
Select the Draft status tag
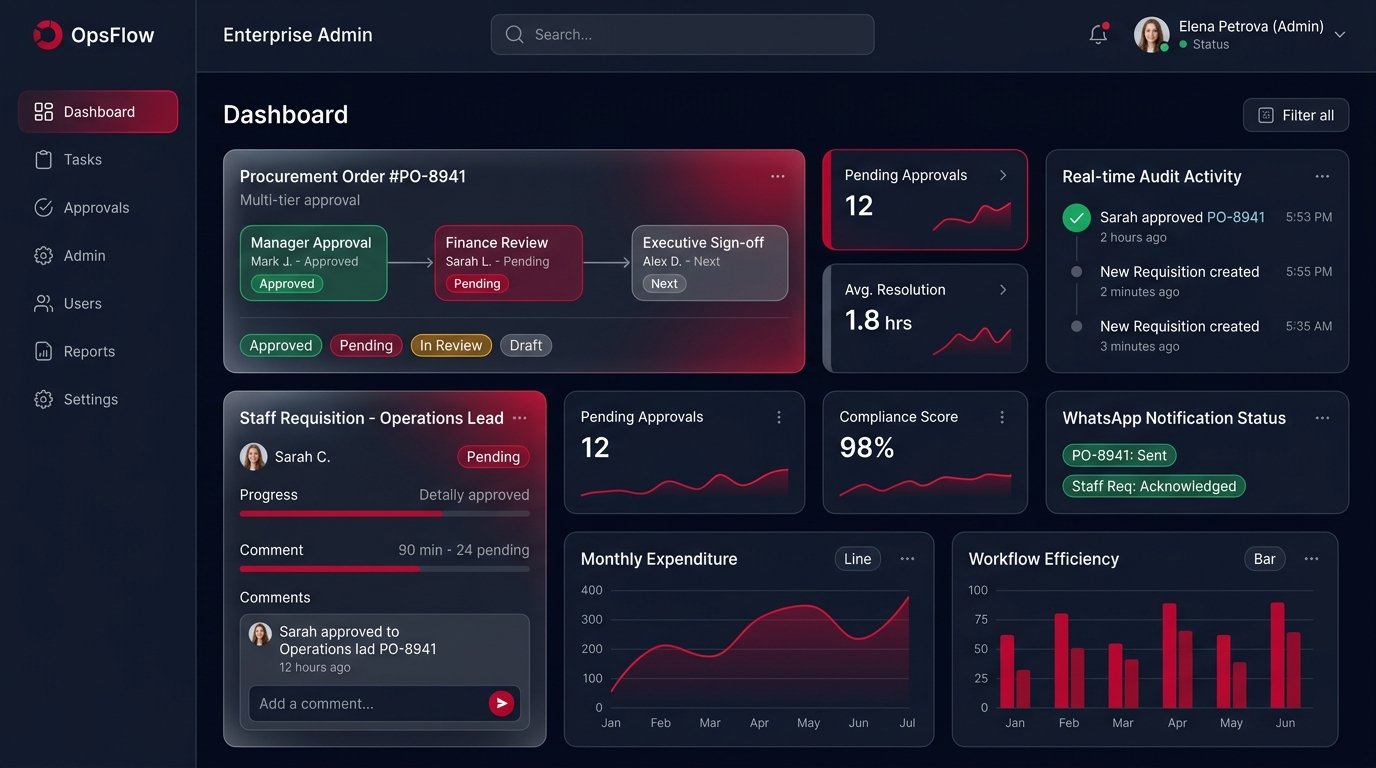(526, 345)
